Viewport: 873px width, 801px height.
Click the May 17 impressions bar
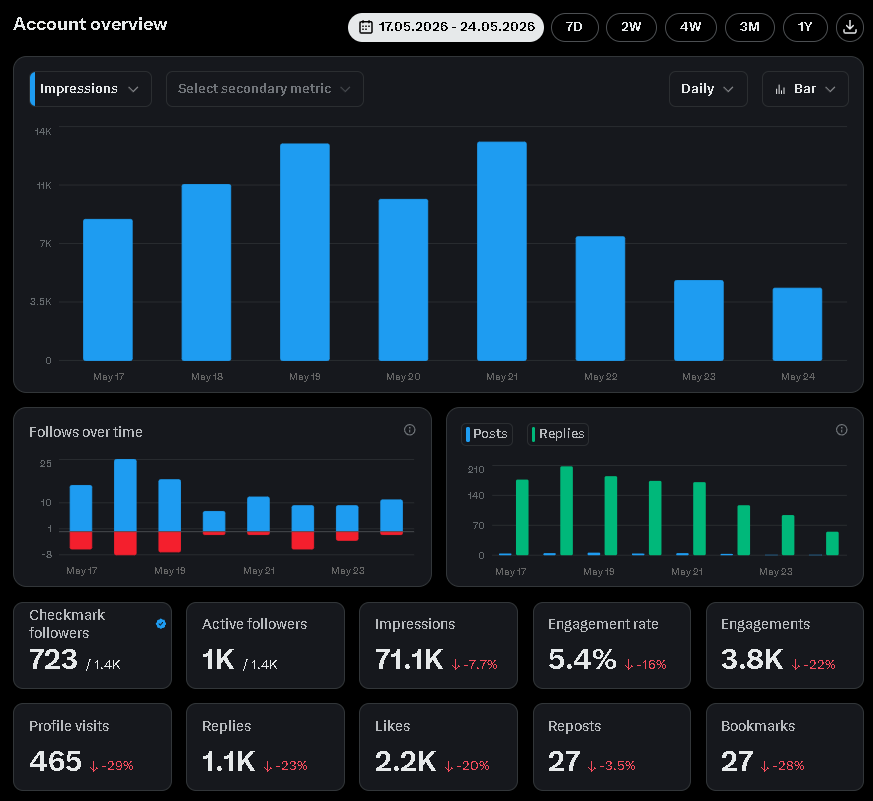(108, 289)
